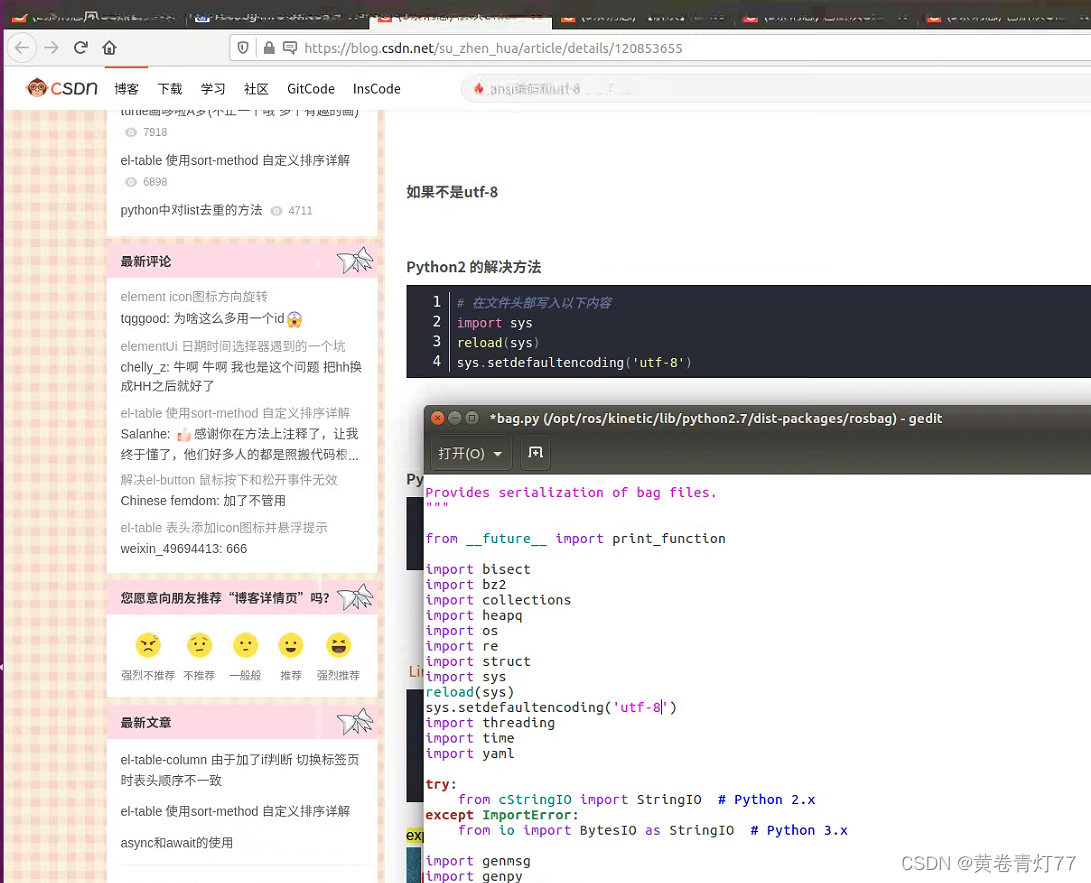Image resolution: width=1091 pixels, height=883 pixels.
Task: Click the pin icon beside 最新评论 header
Action: 356,260
